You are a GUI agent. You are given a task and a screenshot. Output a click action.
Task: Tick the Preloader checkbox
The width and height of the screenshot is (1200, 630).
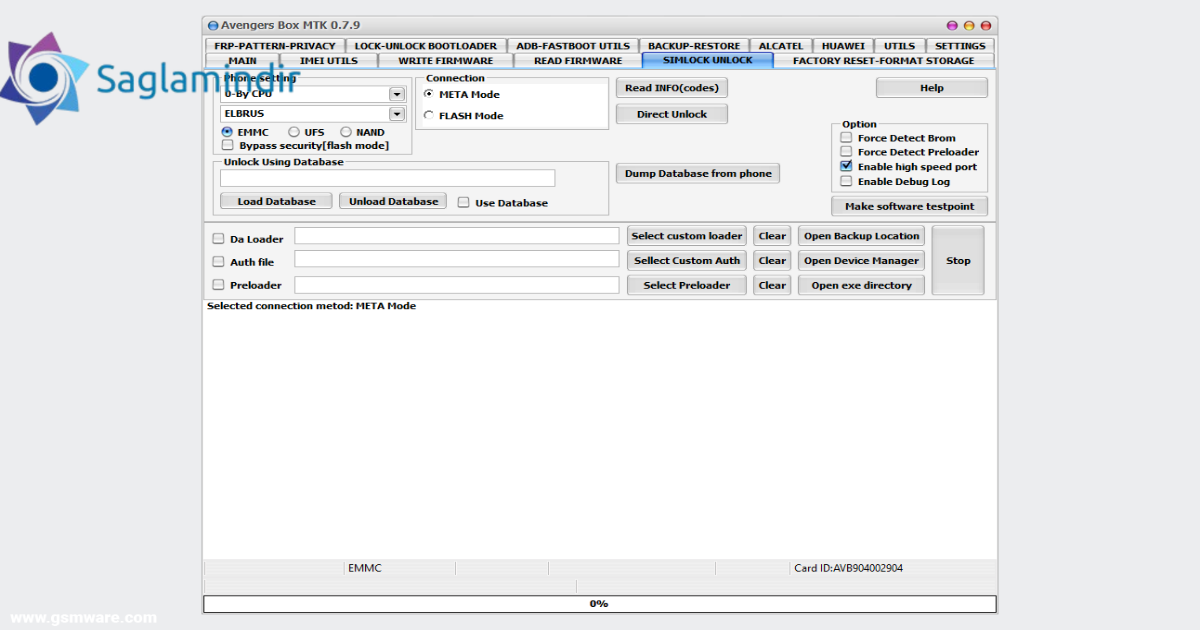(219, 285)
